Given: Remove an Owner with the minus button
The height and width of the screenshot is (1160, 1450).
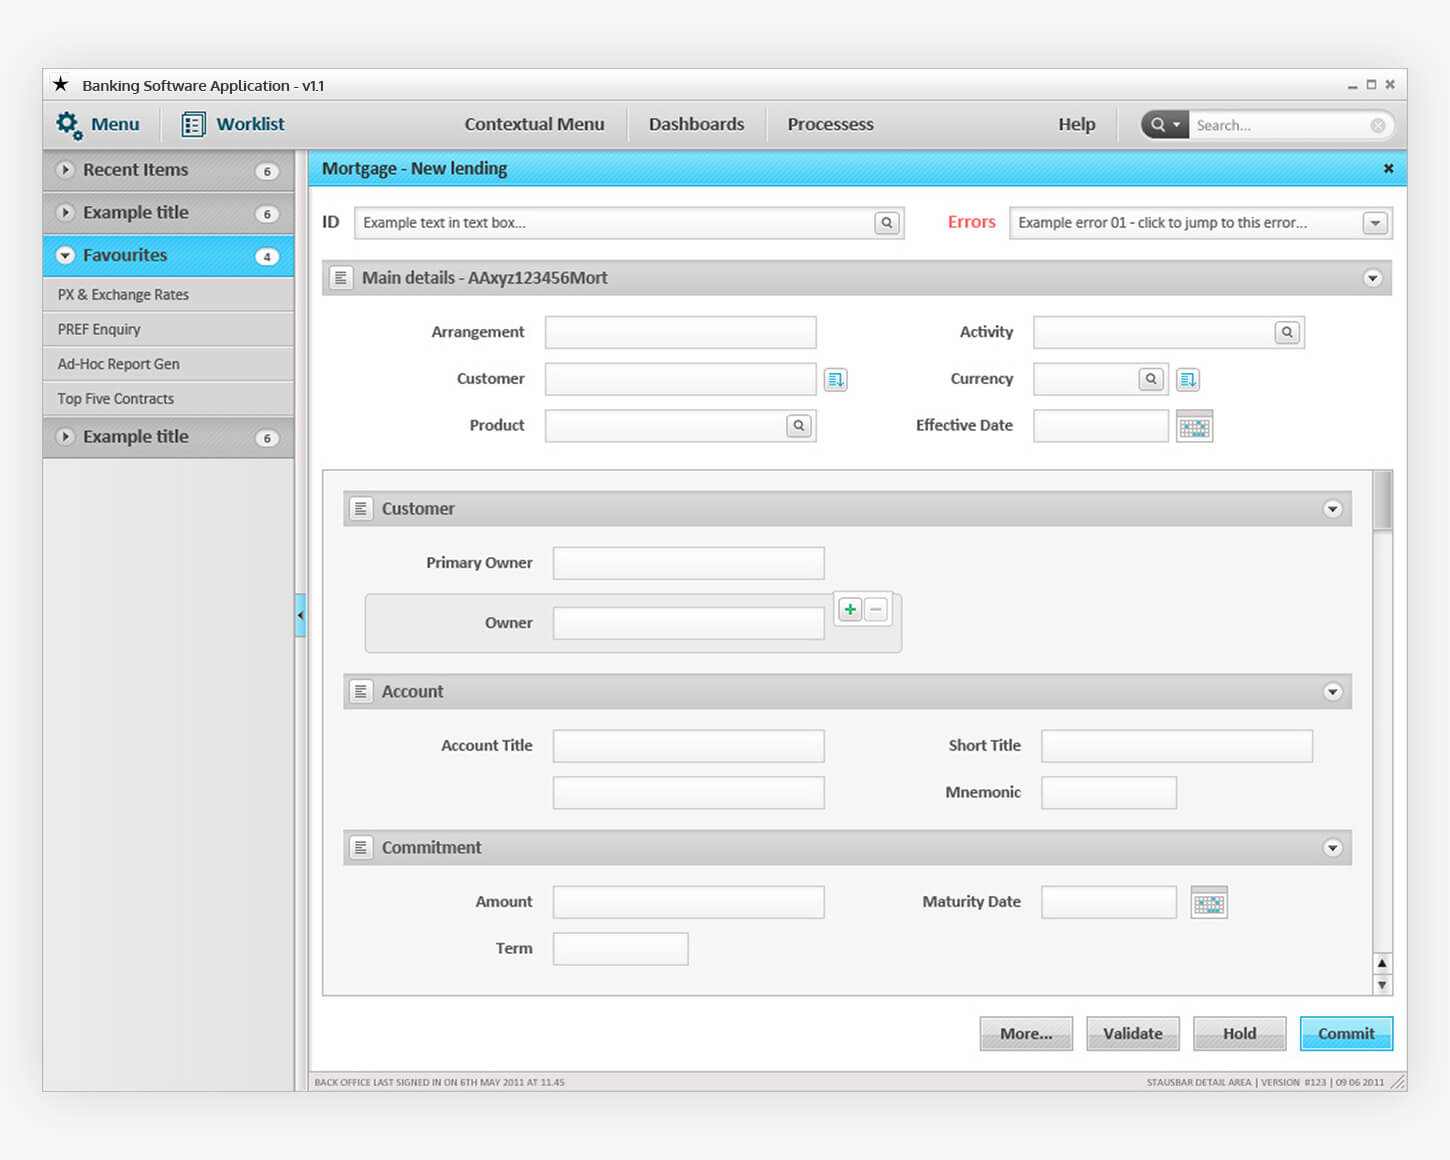Looking at the screenshot, I should click(x=876, y=609).
